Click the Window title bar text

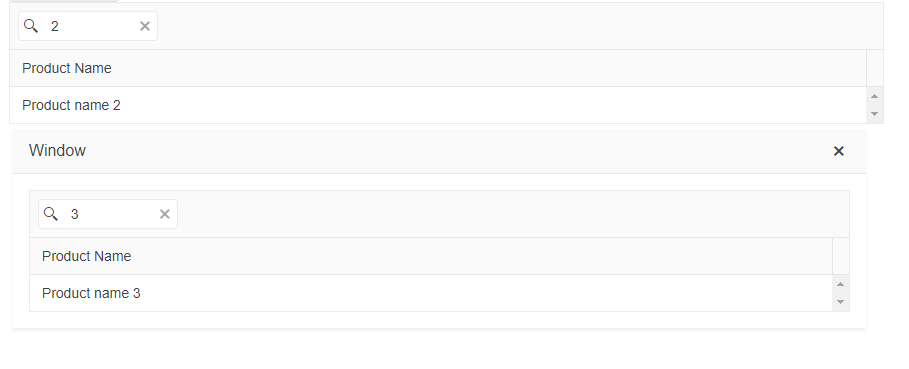click(57, 151)
